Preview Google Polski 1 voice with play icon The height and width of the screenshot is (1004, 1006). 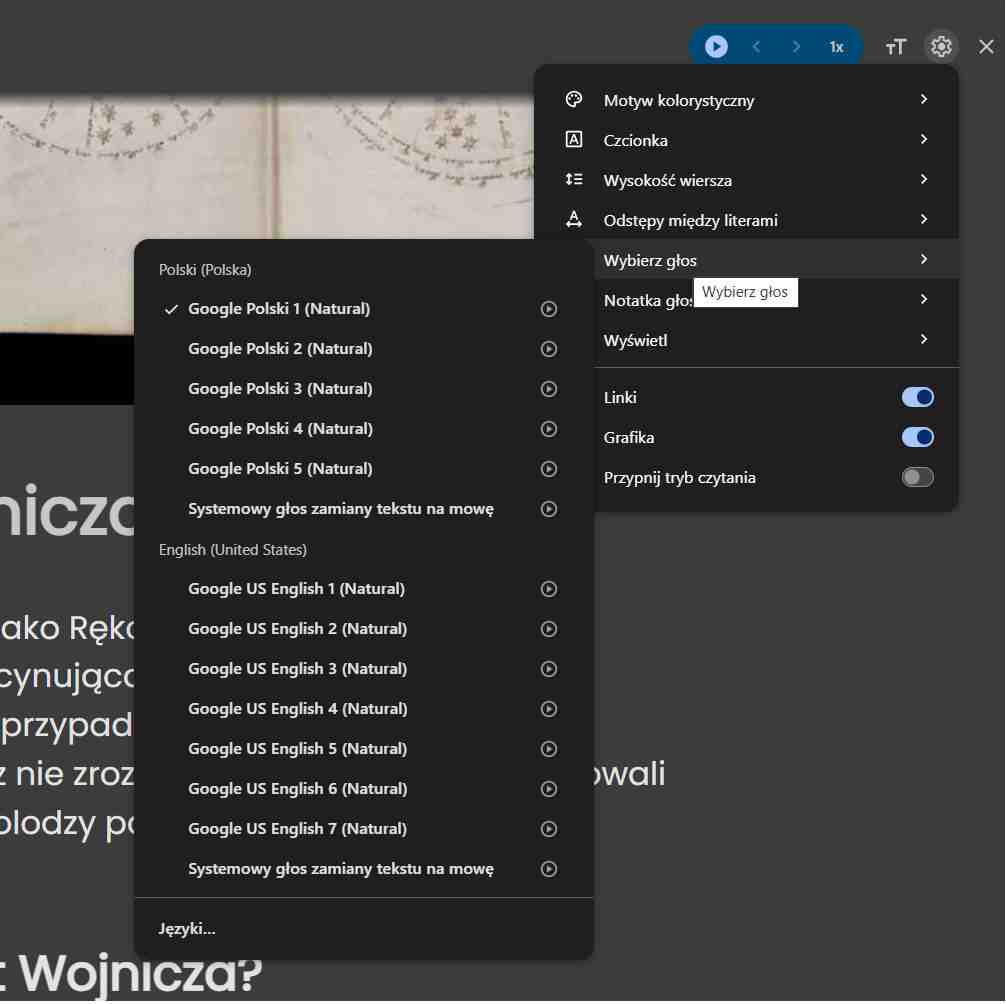(549, 309)
